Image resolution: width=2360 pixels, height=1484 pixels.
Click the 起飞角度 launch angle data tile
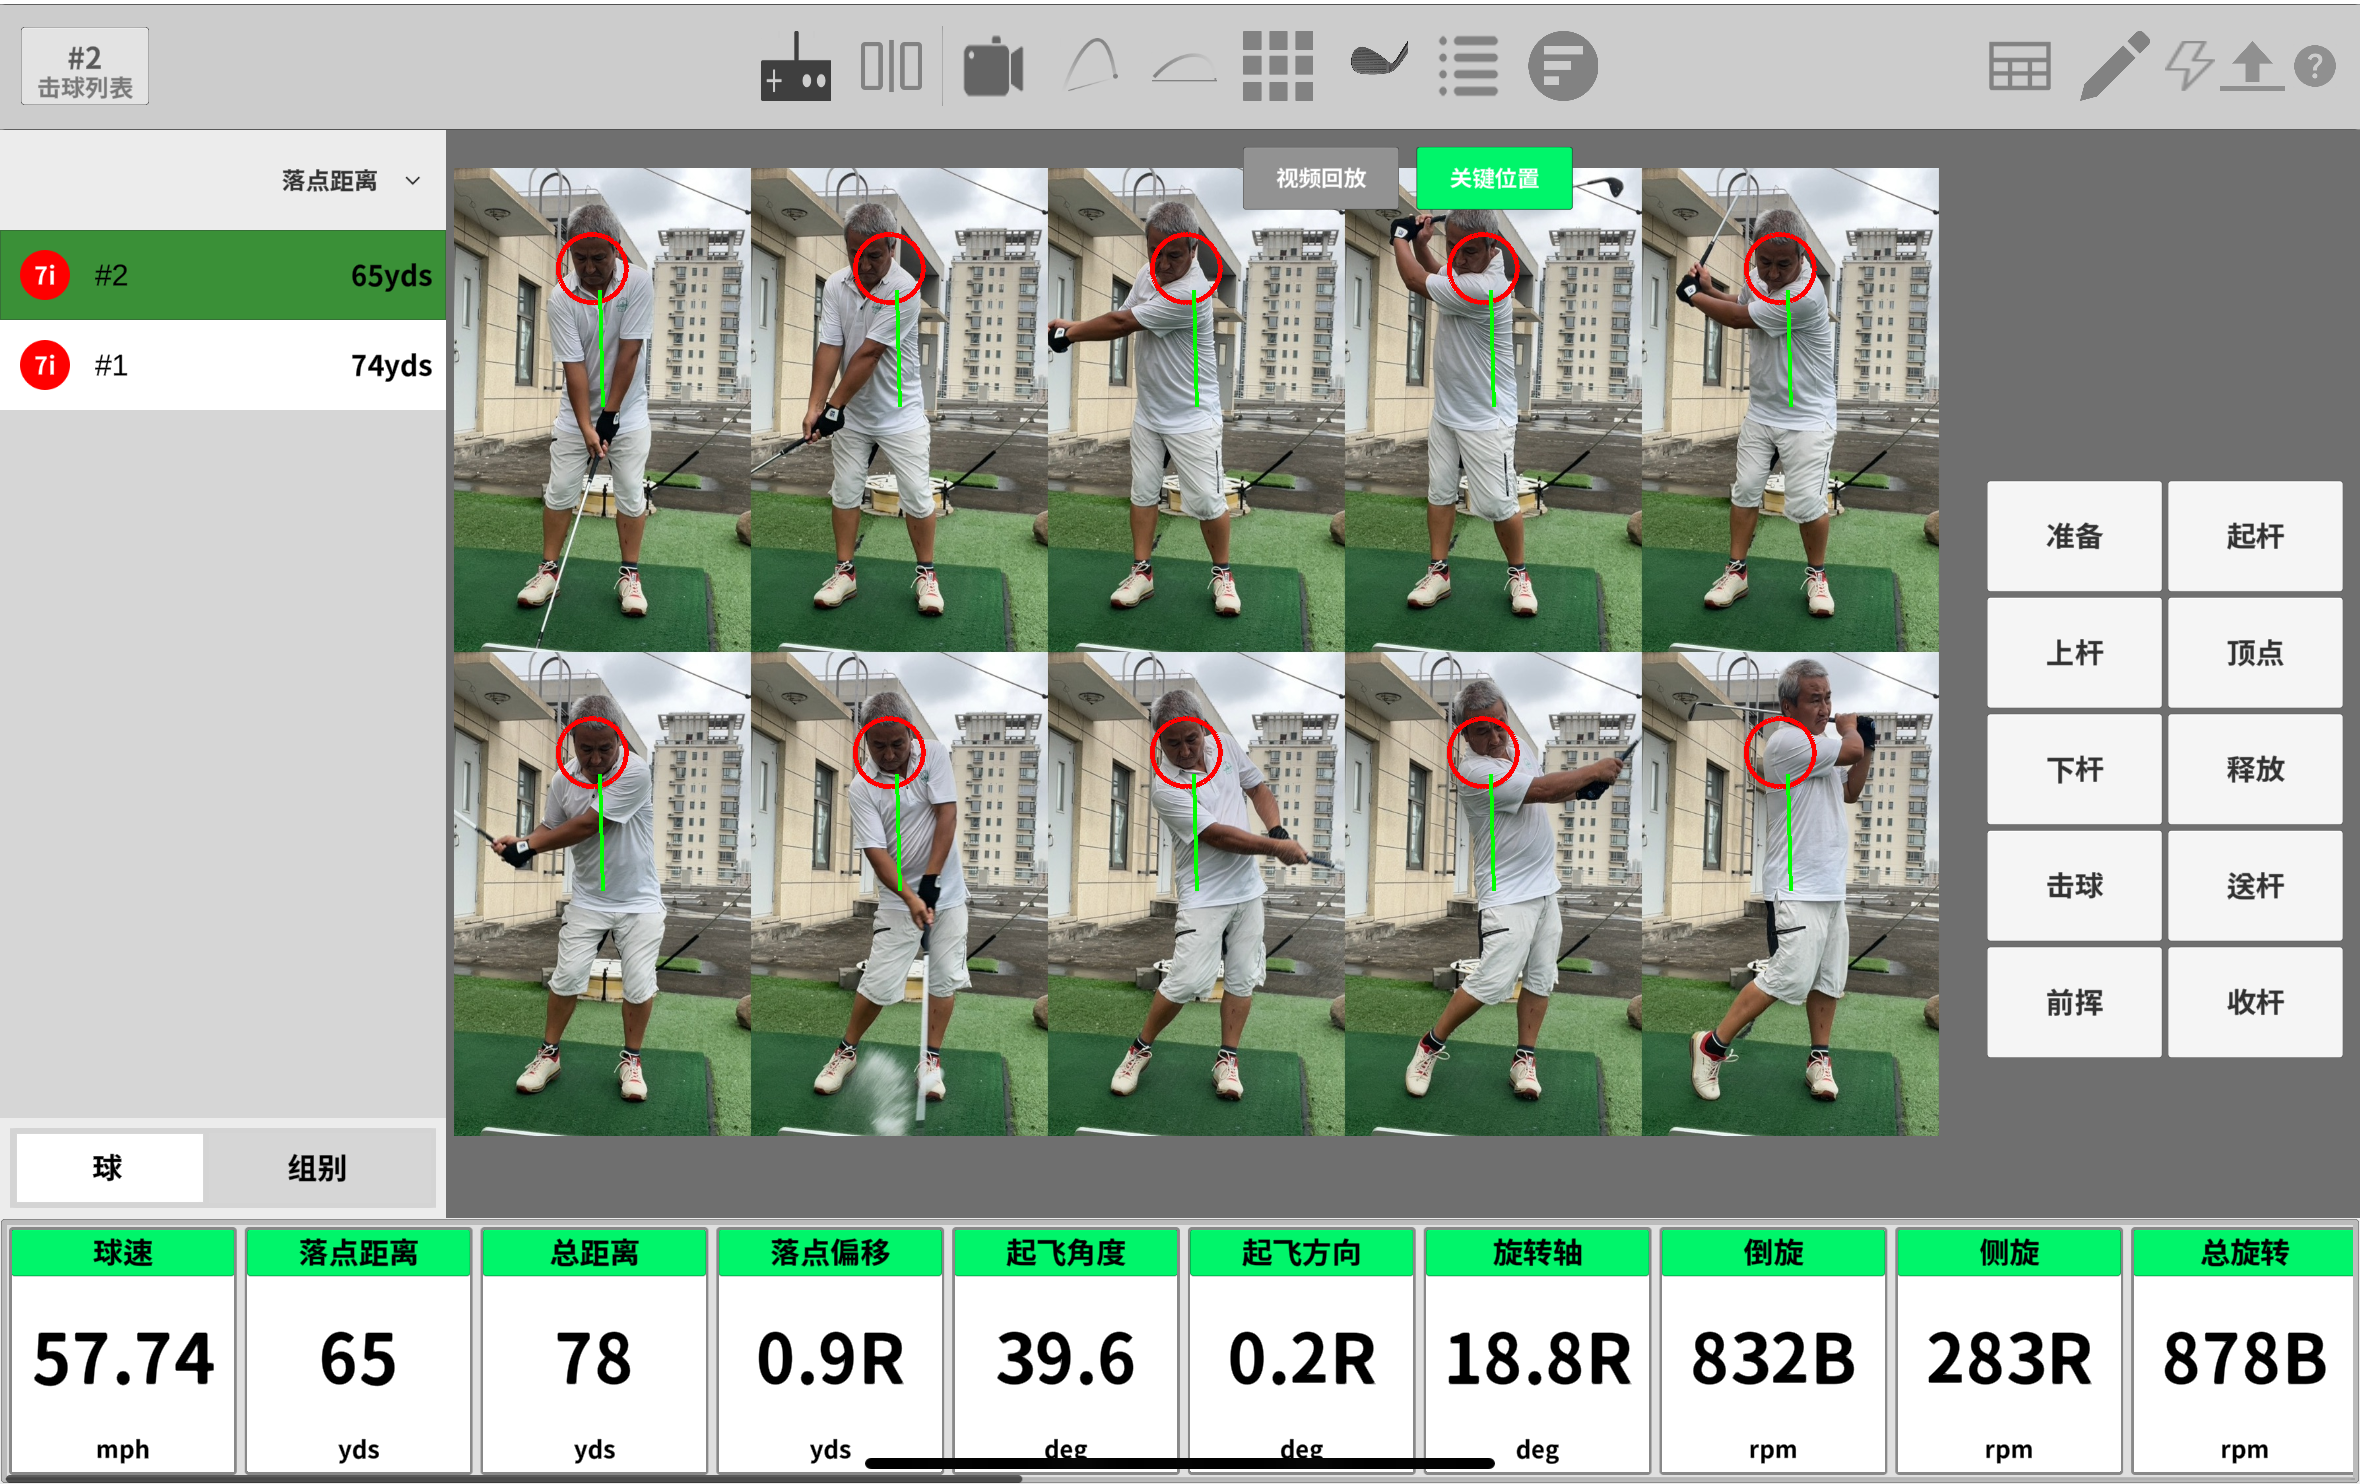1066,1350
